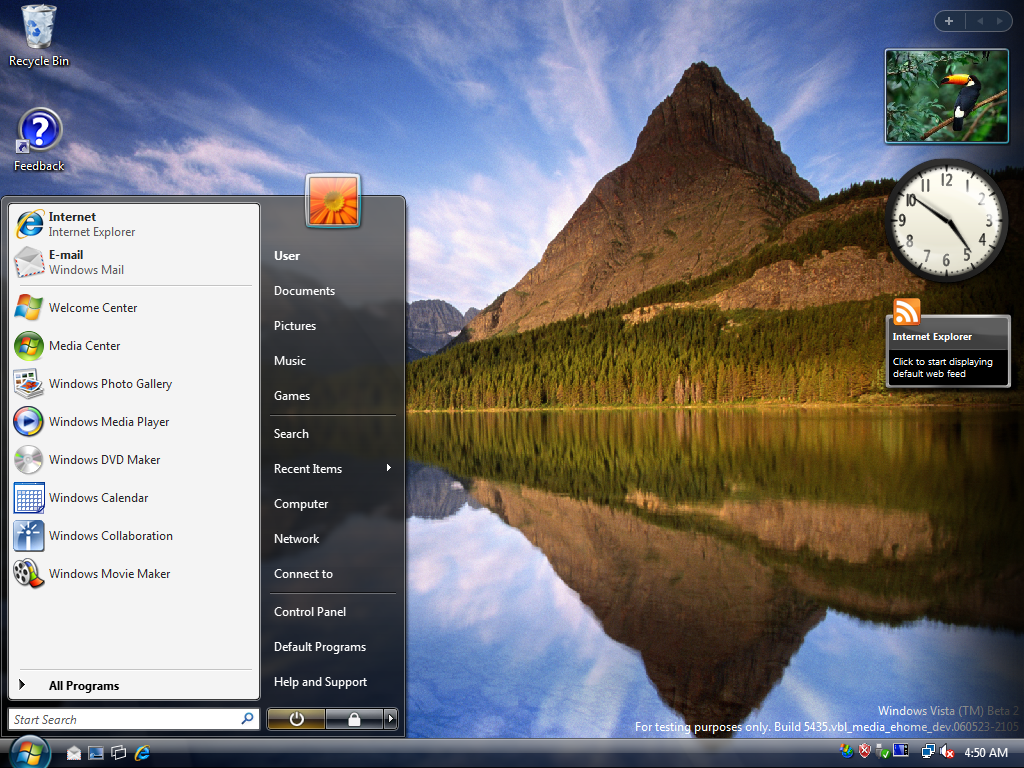Expand the All Programs list

pyautogui.click(x=84, y=686)
